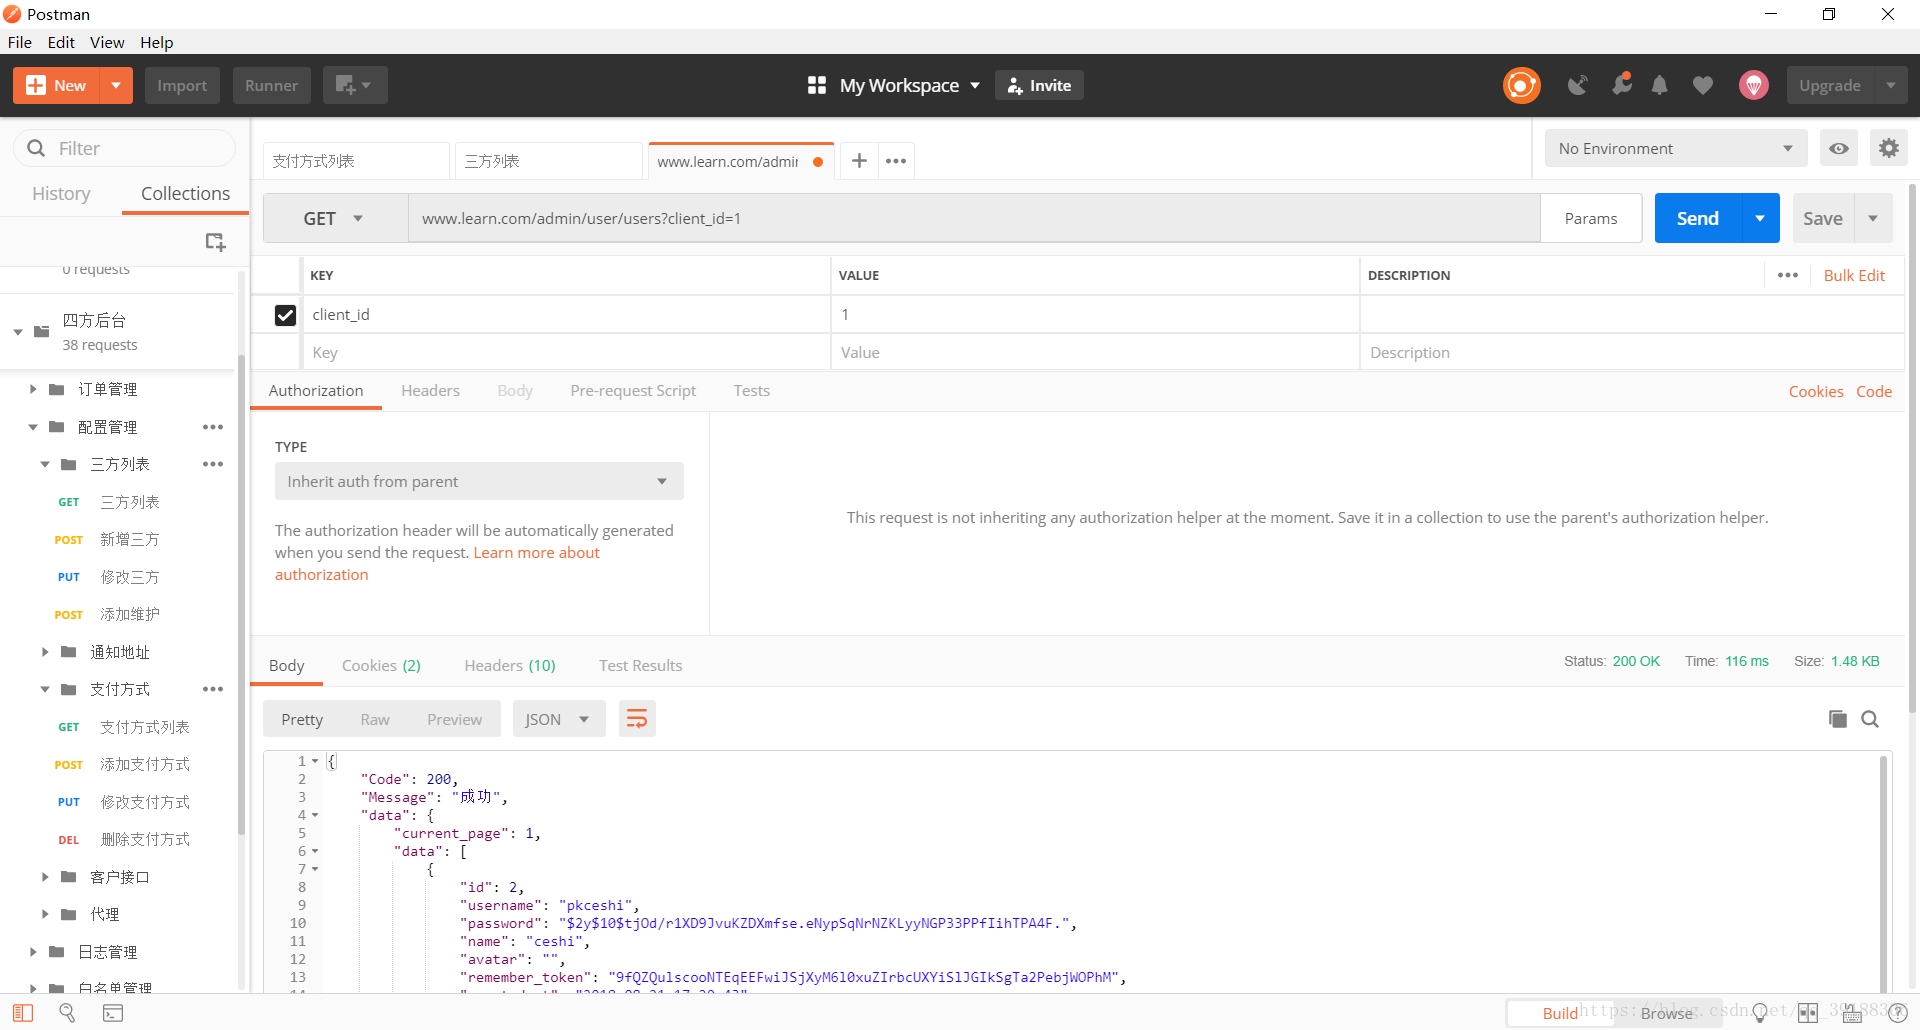Click the Send button
Screen dimensions: 1920x1030
pos(1696,218)
